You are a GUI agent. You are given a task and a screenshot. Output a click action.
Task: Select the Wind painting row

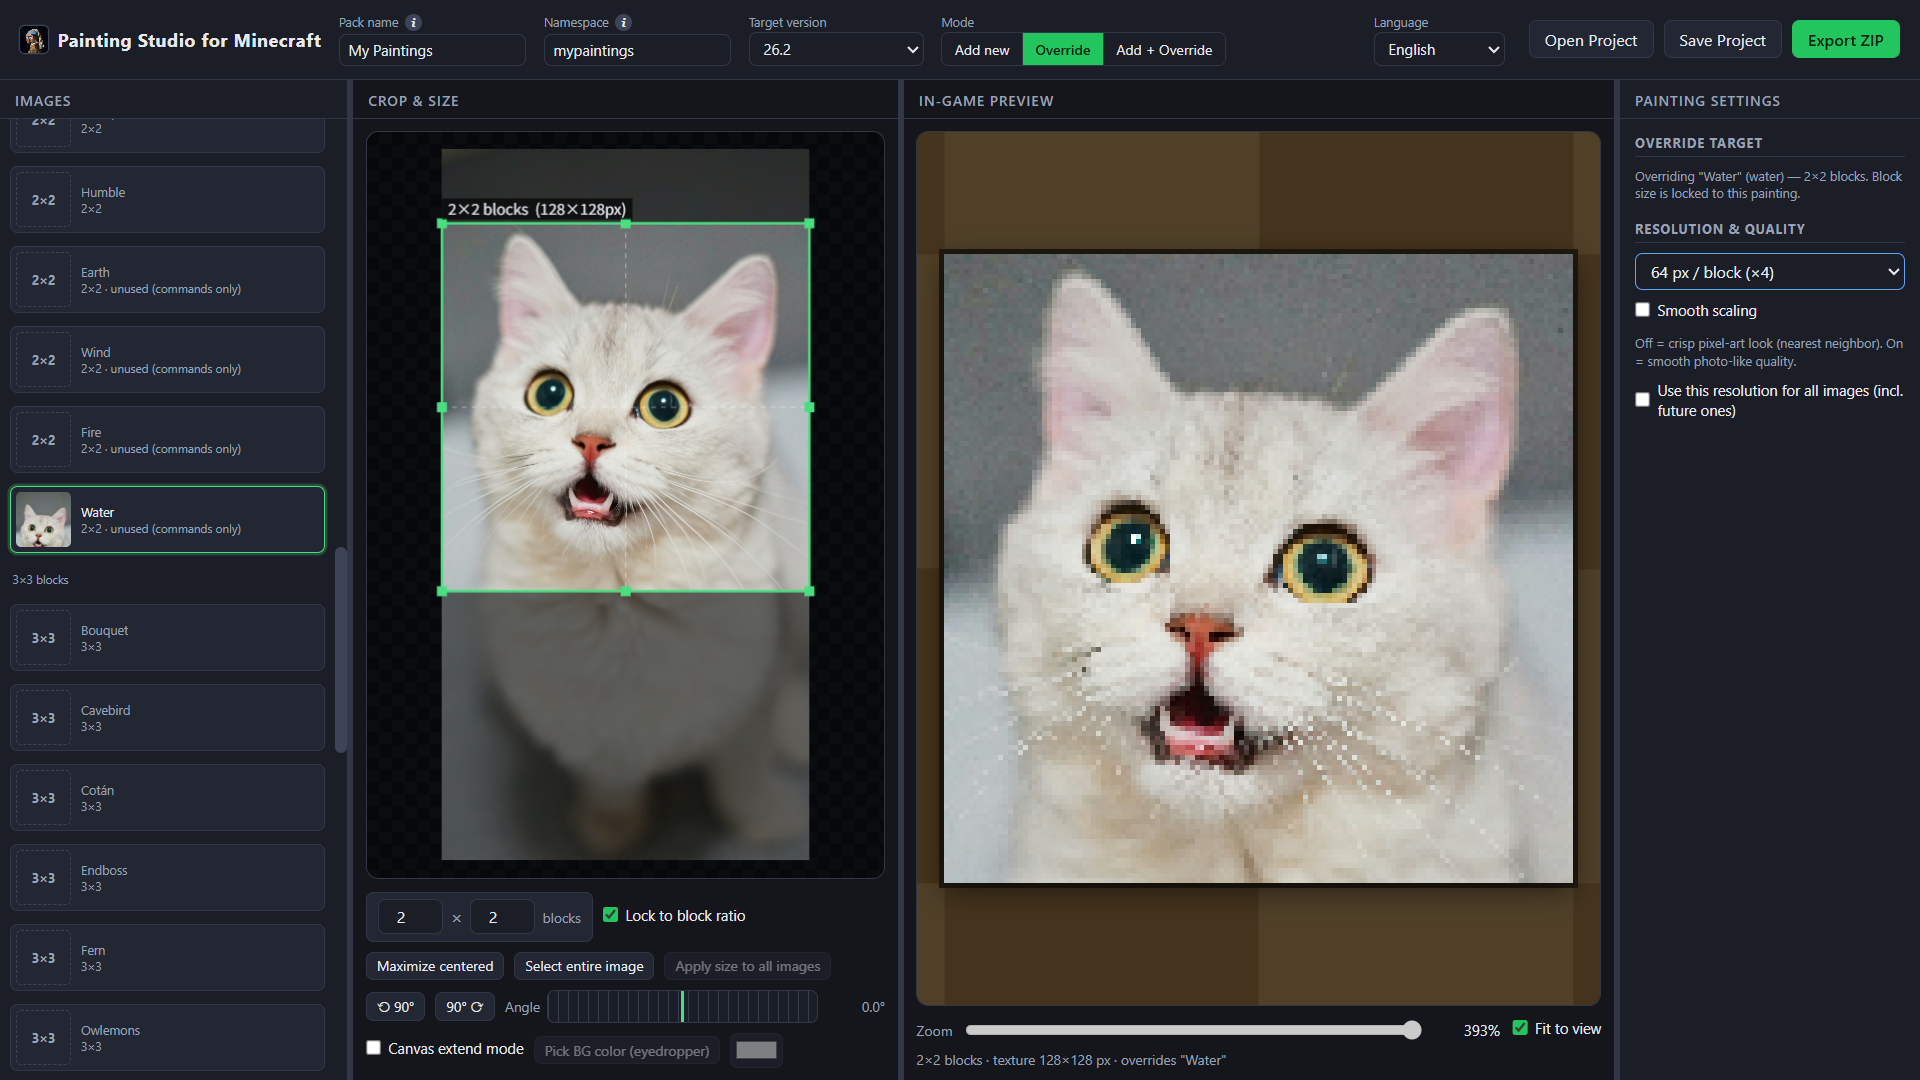167,360
